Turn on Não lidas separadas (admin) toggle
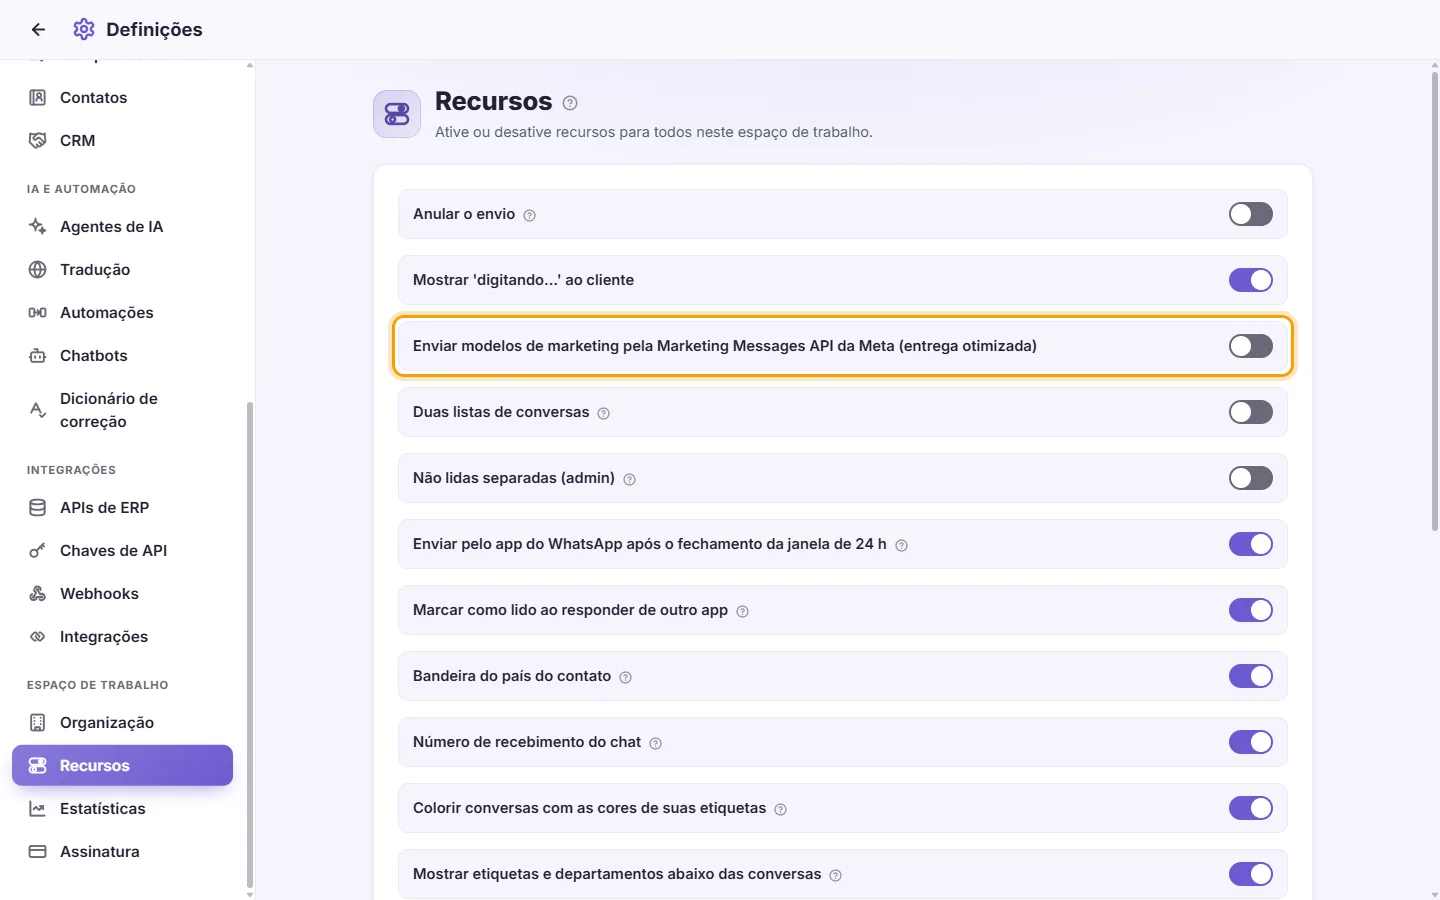 click(x=1251, y=478)
